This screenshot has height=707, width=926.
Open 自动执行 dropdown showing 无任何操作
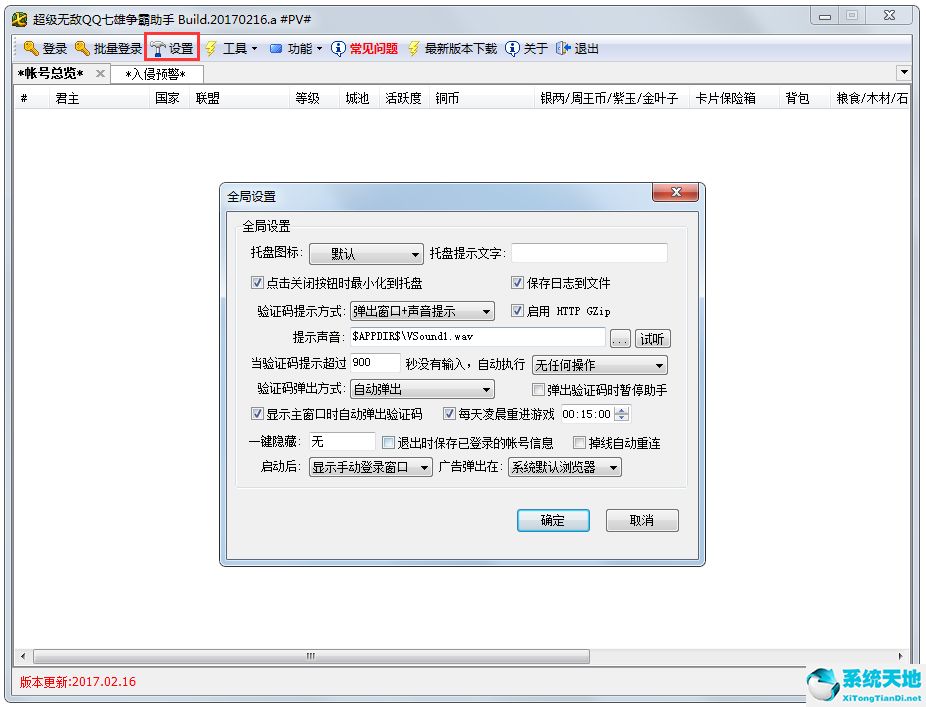tap(599, 365)
